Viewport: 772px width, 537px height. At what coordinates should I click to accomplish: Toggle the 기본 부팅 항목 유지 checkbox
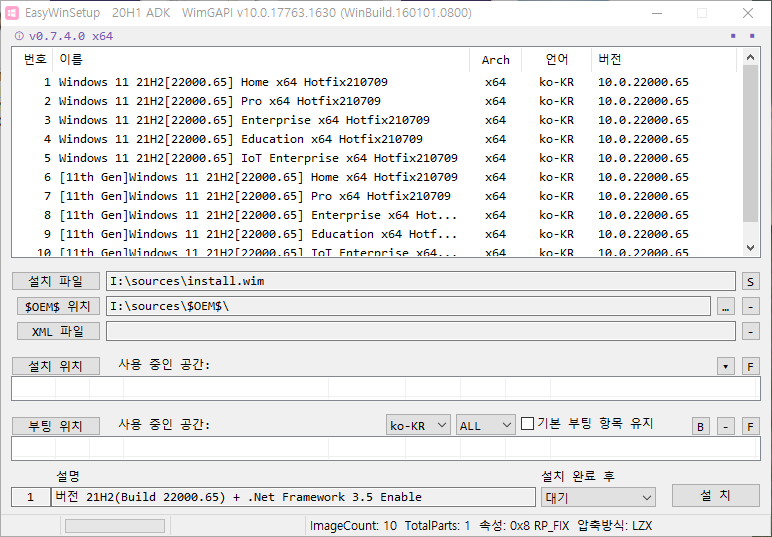pyautogui.click(x=527, y=423)
